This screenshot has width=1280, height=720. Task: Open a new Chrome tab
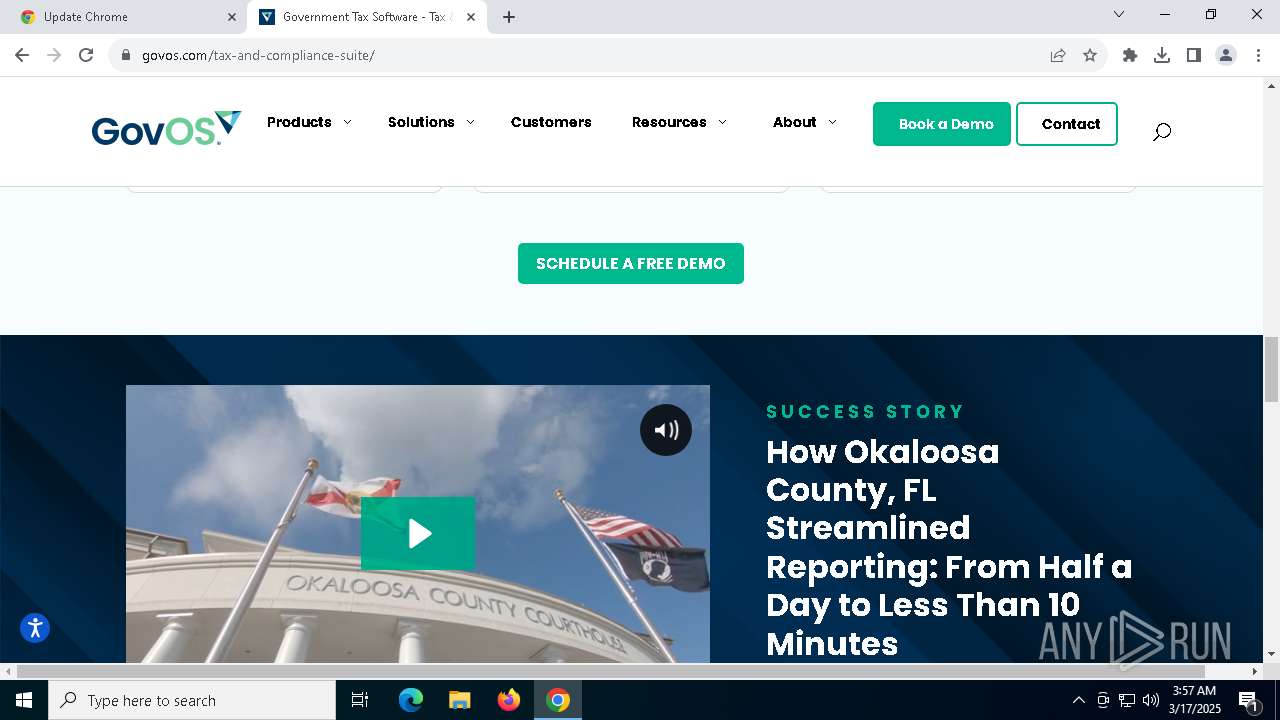click(x=509, y=17)
